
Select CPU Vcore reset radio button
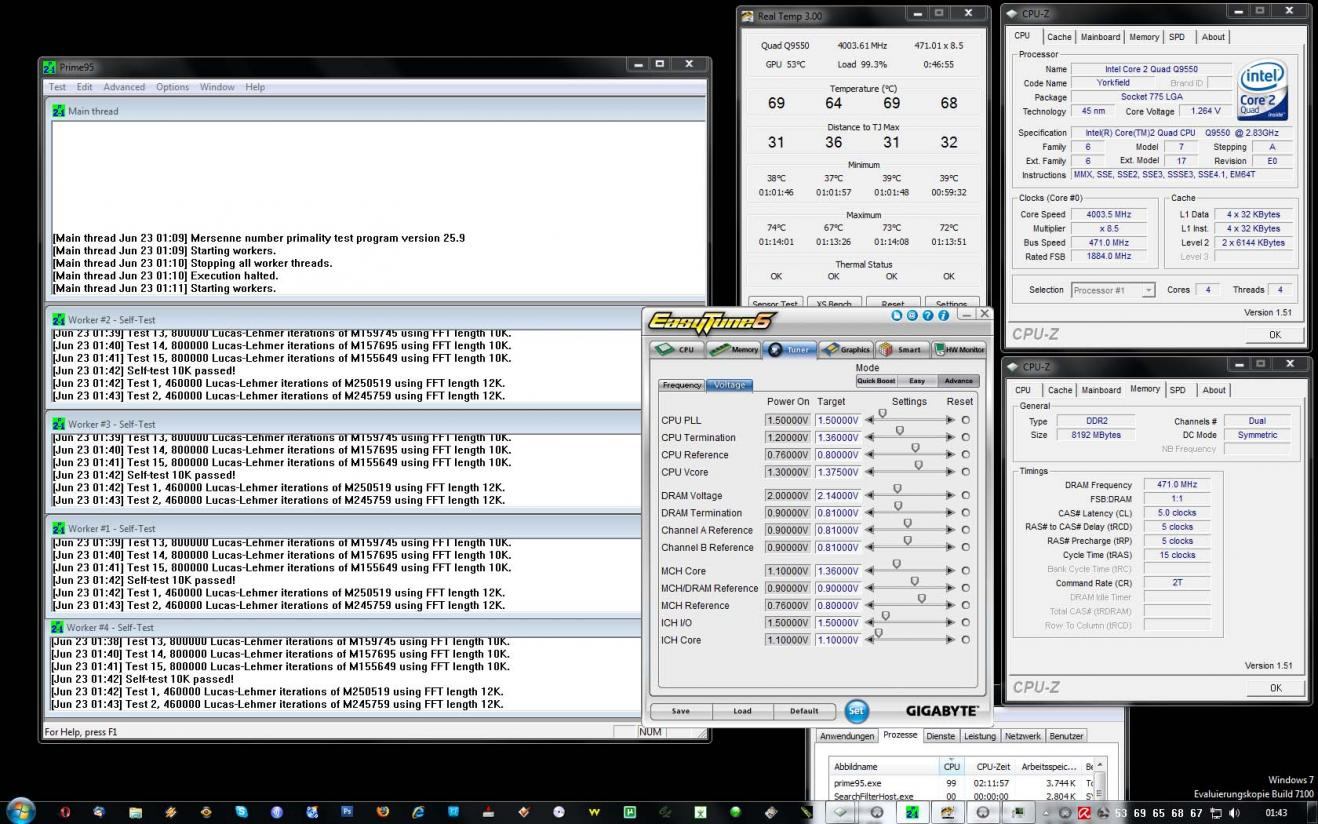point(965,472)
